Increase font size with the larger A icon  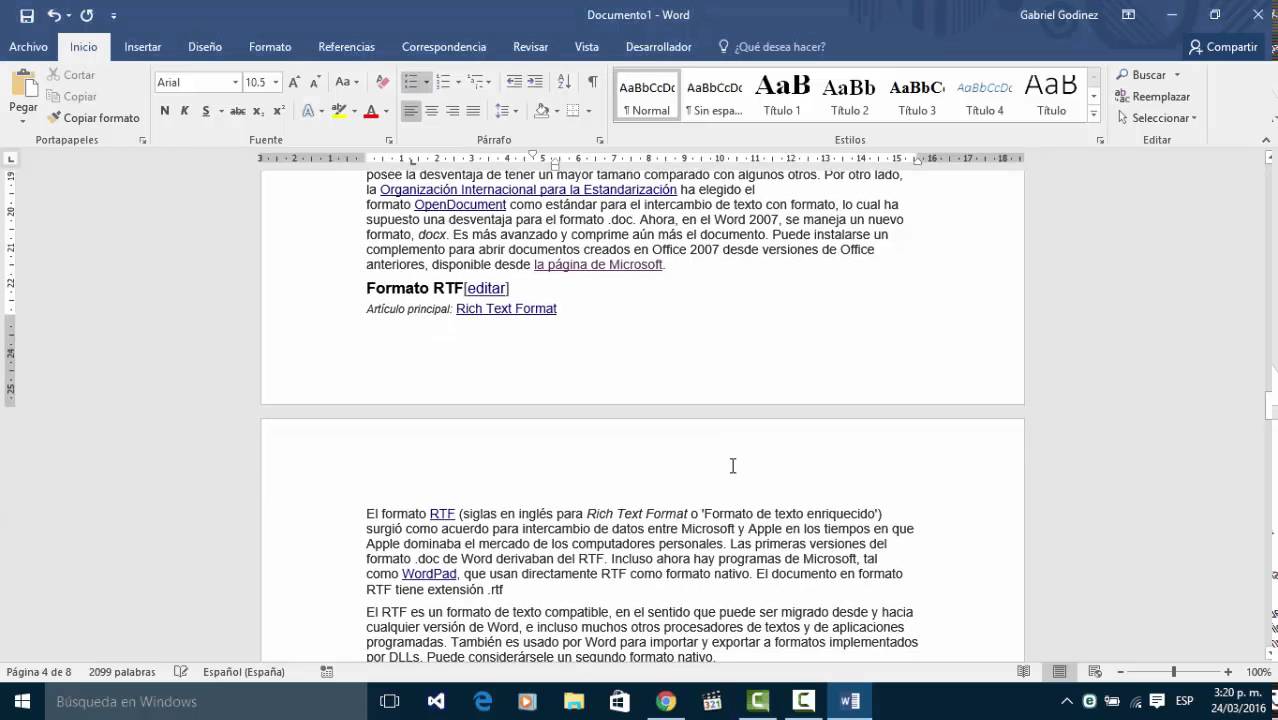[294, 82]
